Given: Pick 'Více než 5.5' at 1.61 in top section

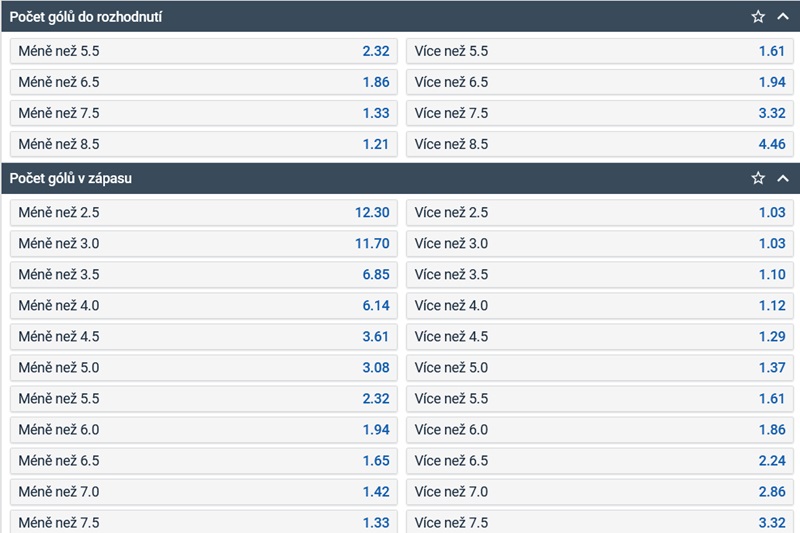Looking at the screenshot, I should click(x=600, y=51).
